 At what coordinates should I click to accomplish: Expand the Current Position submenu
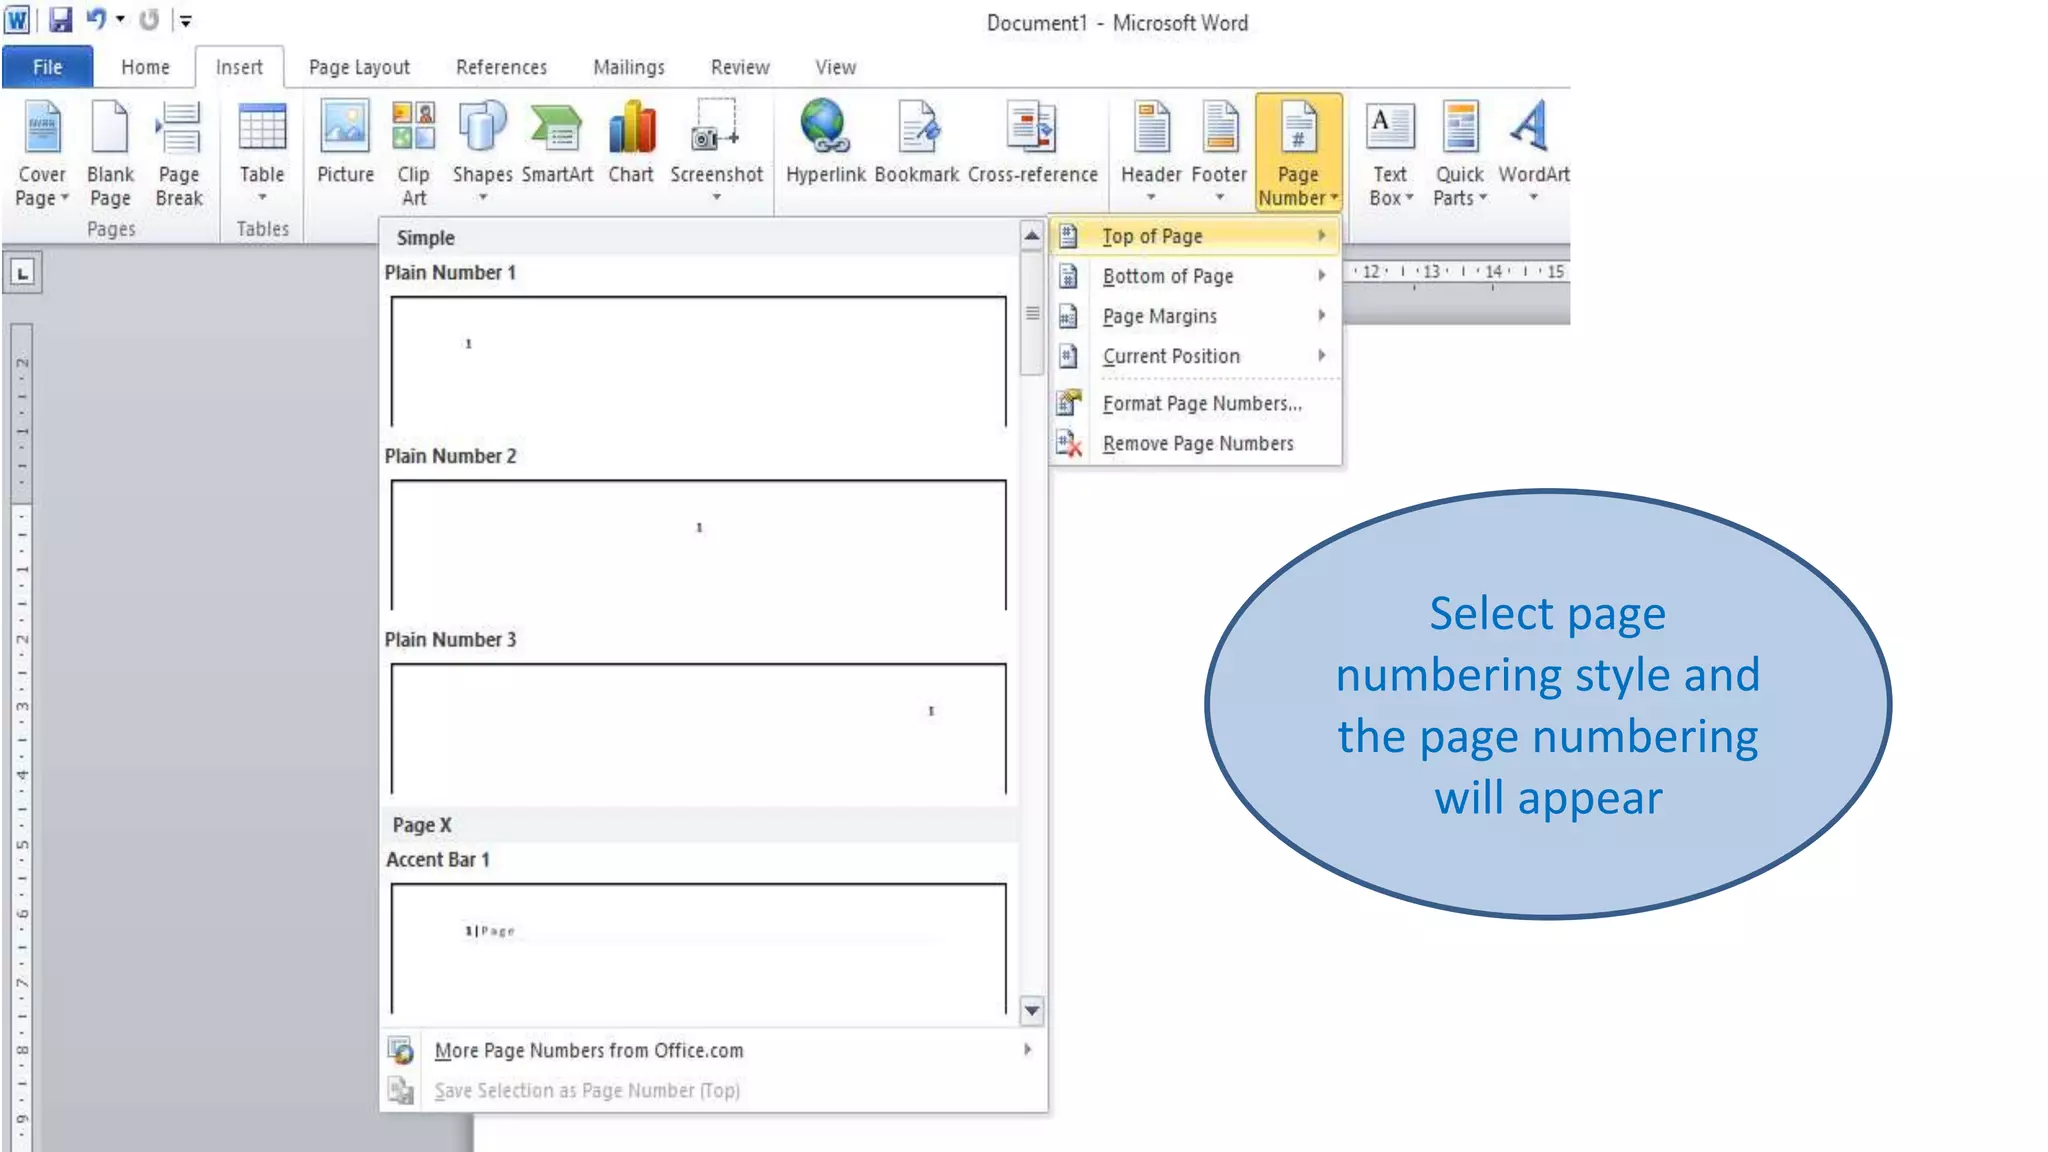[x=1195, y=356]
